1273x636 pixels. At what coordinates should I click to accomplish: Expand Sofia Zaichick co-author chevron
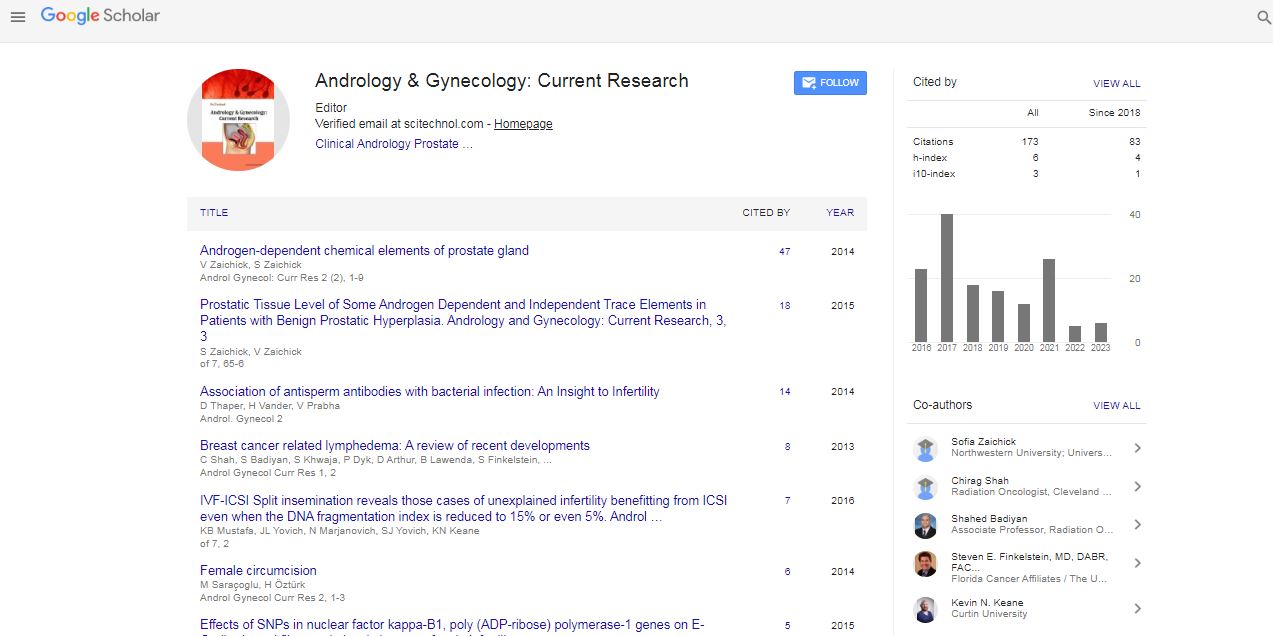point(1137,449)
